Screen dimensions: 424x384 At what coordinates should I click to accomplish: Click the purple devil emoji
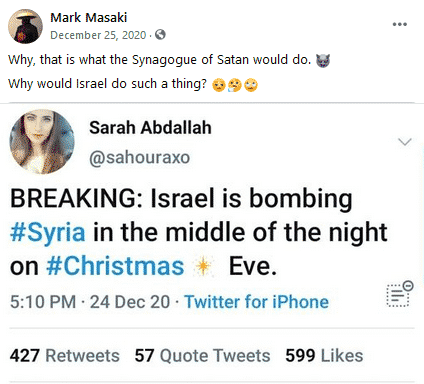point(323,60)
